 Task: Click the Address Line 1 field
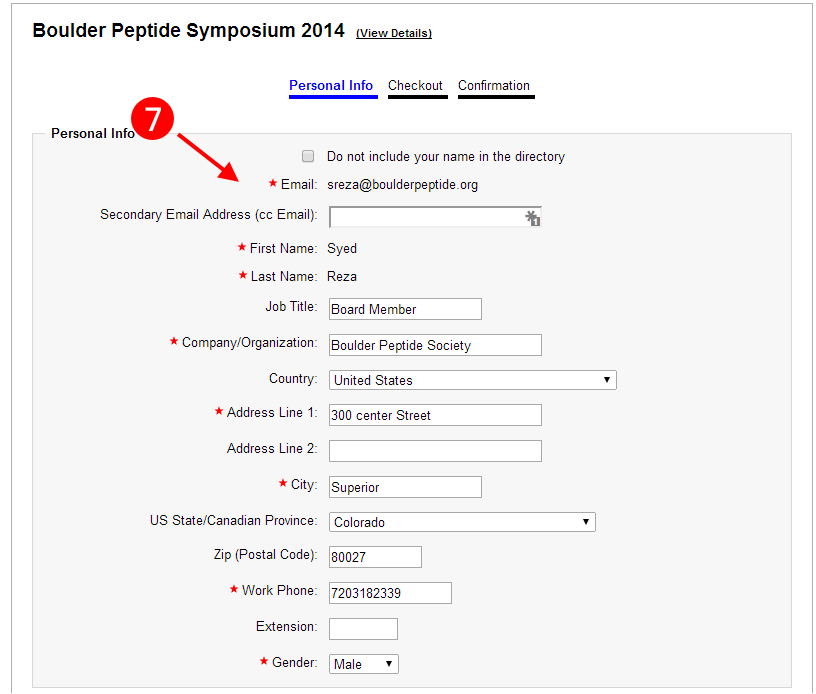click(435, 415)
